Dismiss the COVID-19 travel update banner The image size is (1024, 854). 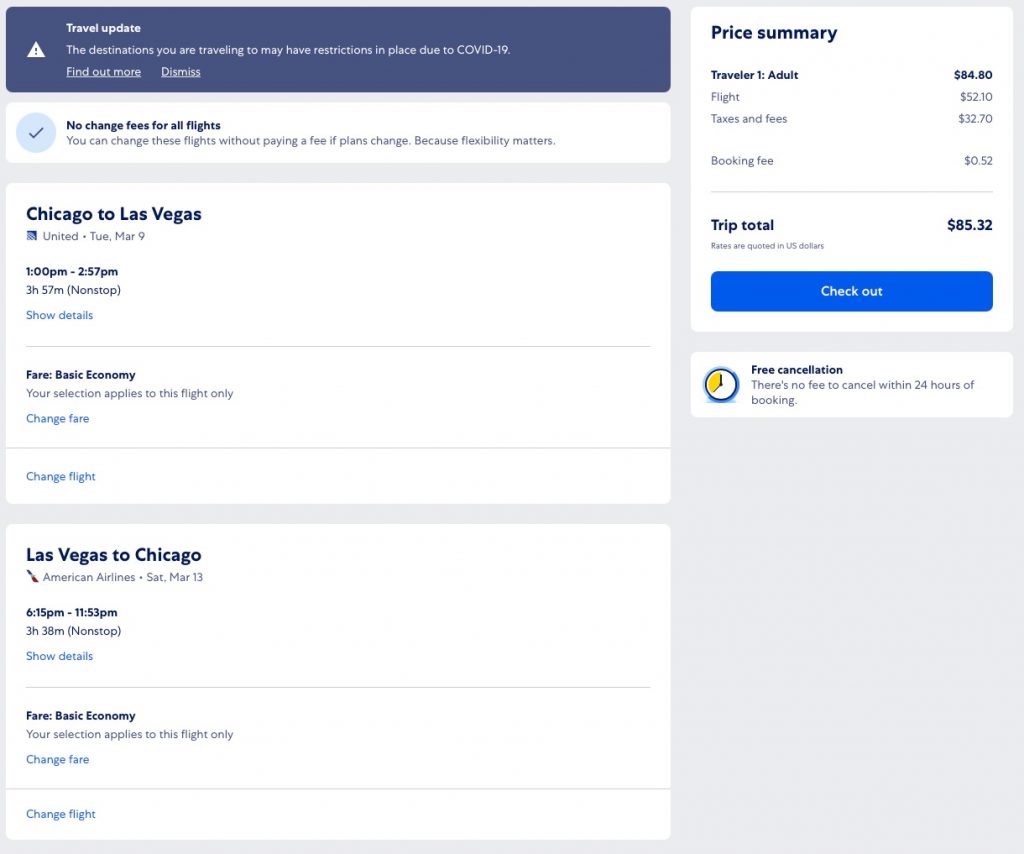pos(180,72)
